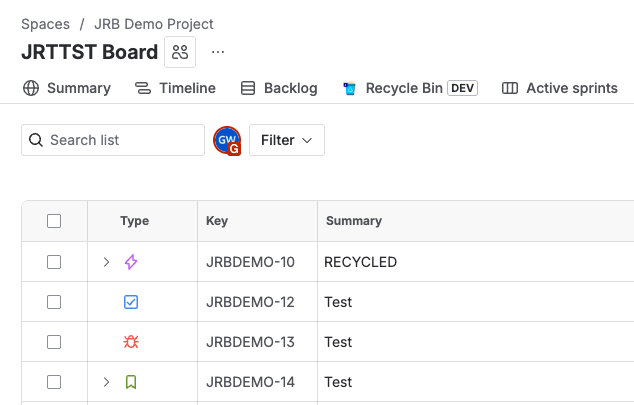The height and width of the screenshot is (405, 634).
Task: Select the checkbox for JRBDEMO-13
Action: (54, 342)
